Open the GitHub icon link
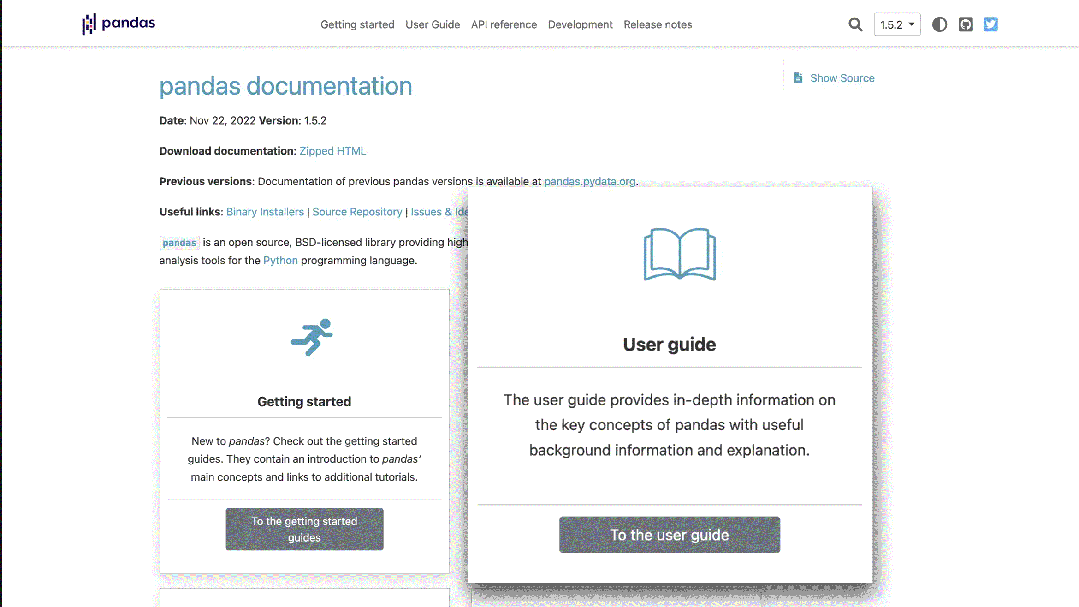The height and width of the screenshot is (607, 1079). 965,25
